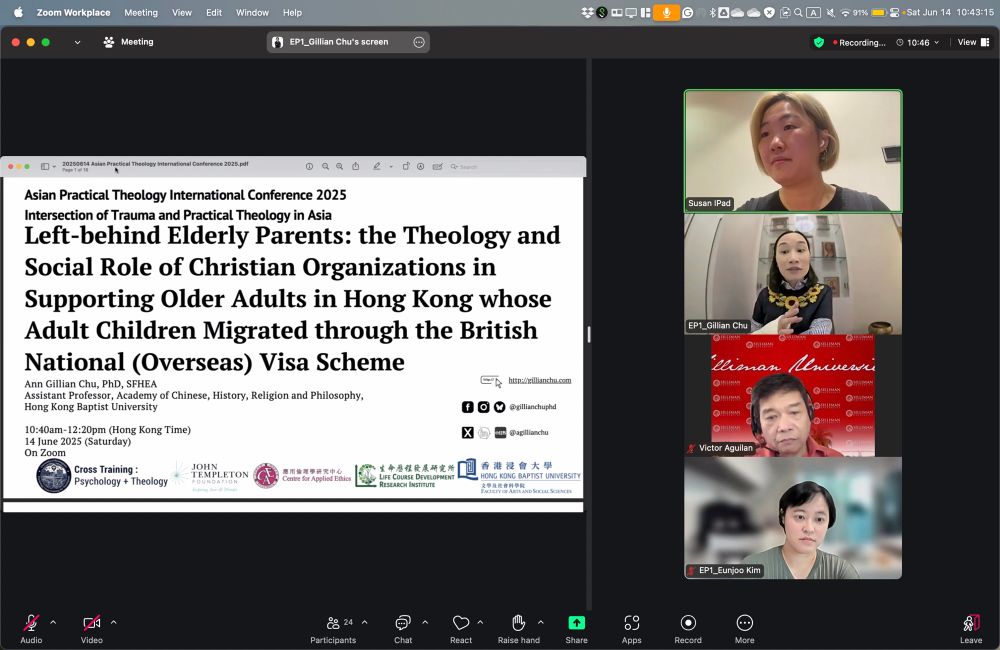Open the Chat panel

(403, 629)
